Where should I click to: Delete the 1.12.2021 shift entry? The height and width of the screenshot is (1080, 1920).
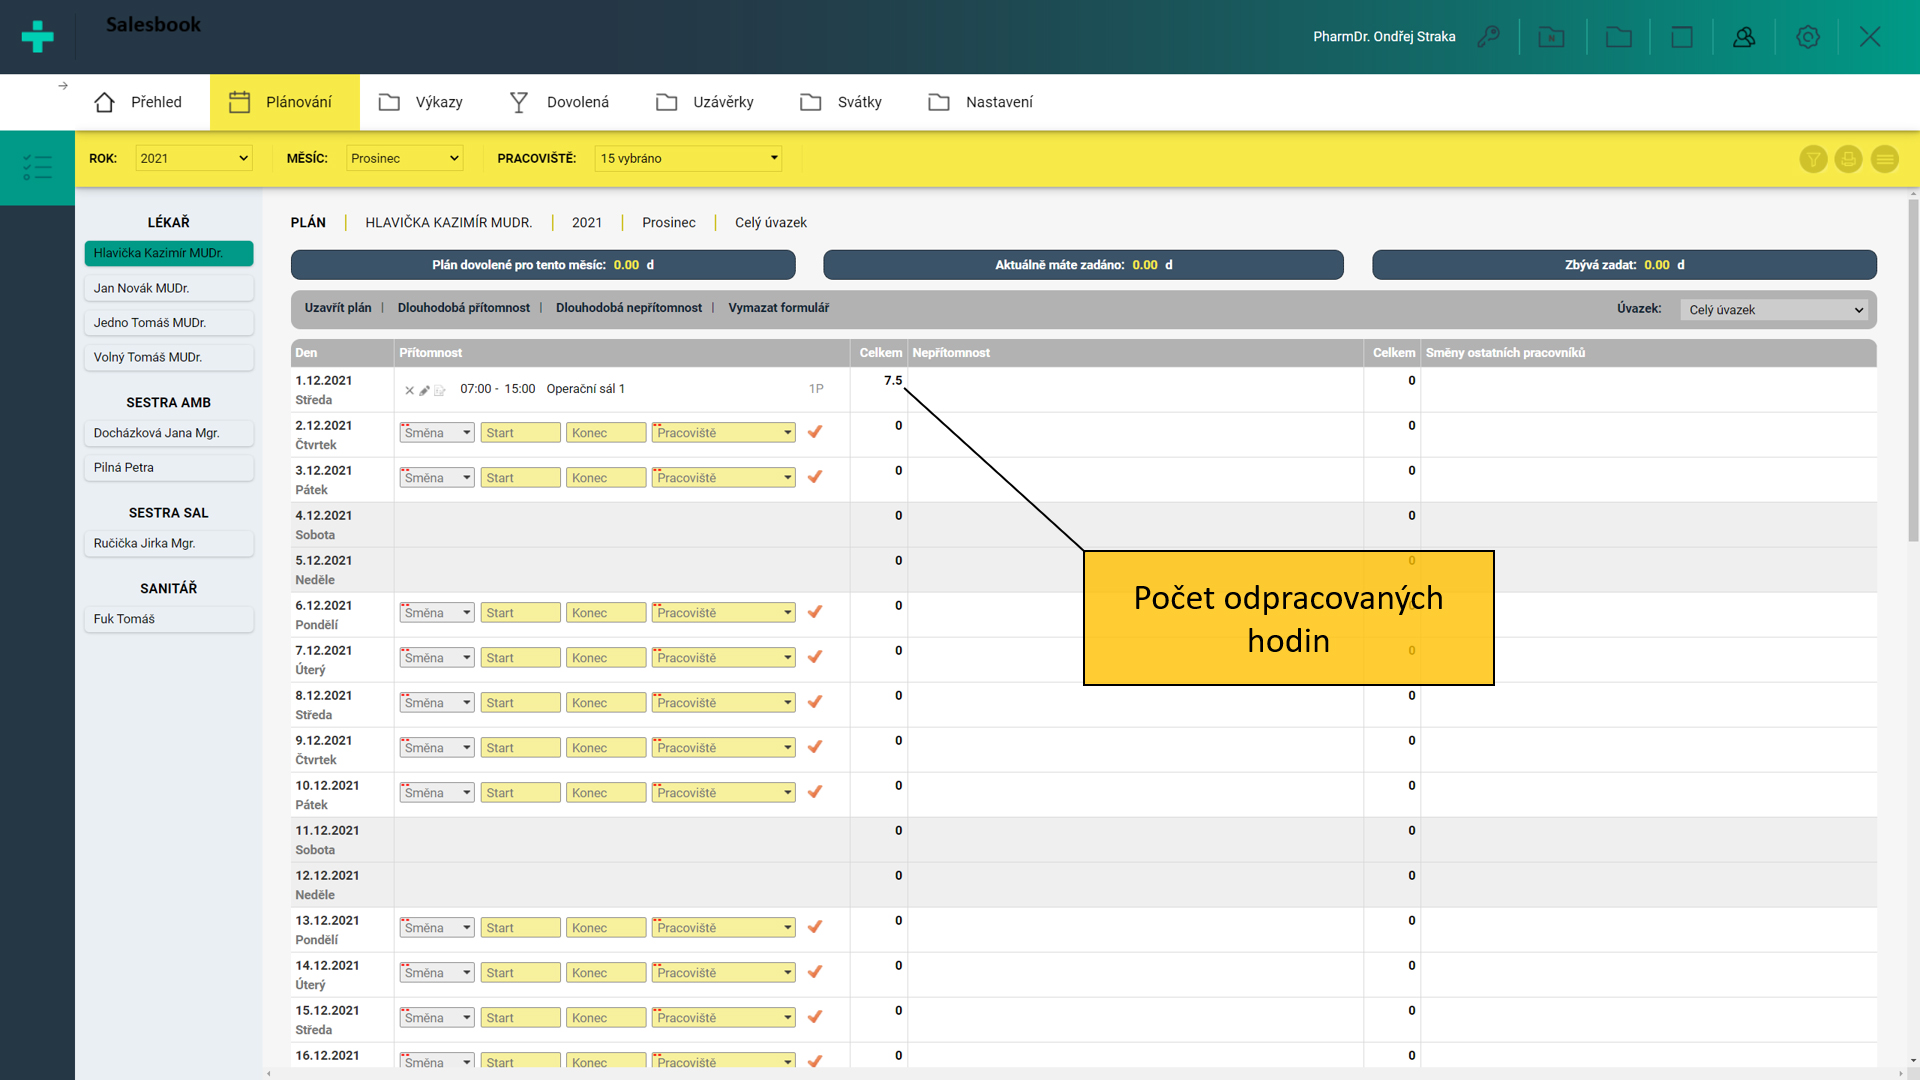[409, 390]
